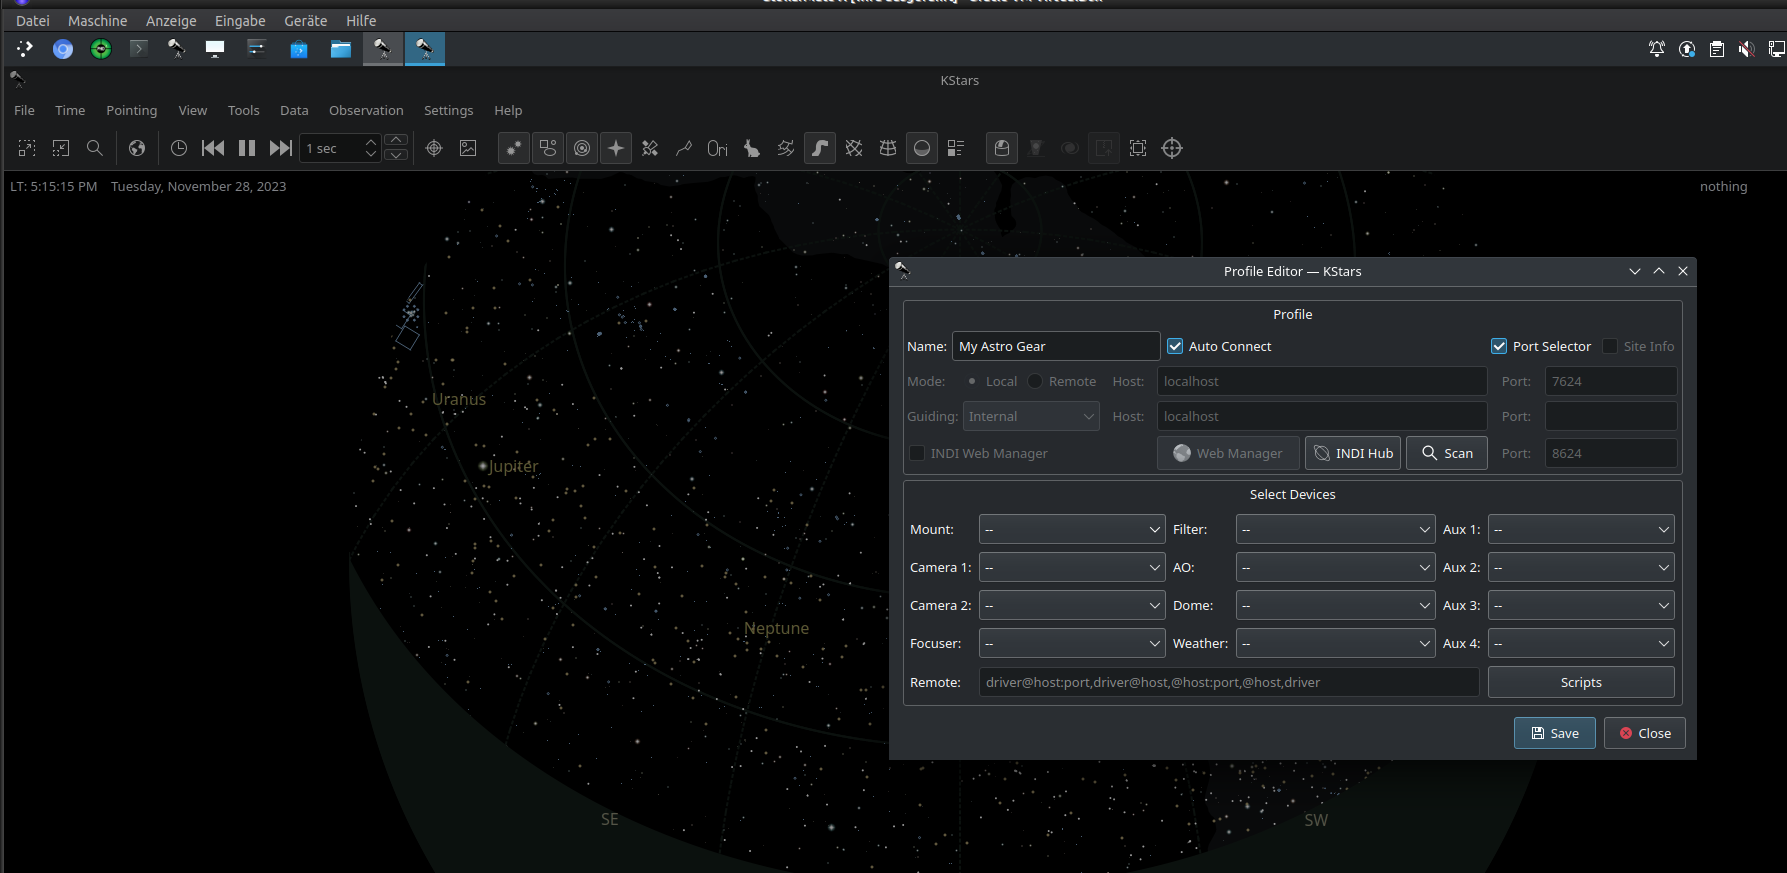Click the INDI Hub button
The height and width of the screenshot is (873, 1787).
[1352, 453]
